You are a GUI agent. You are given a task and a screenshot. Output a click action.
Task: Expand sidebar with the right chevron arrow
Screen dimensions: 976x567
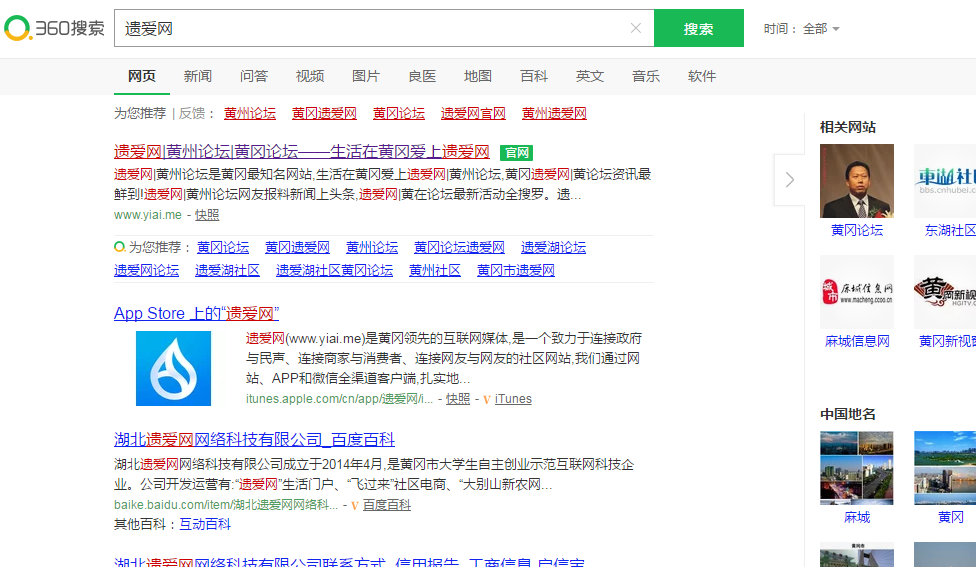pyautogui.click(x=789, y=180)
